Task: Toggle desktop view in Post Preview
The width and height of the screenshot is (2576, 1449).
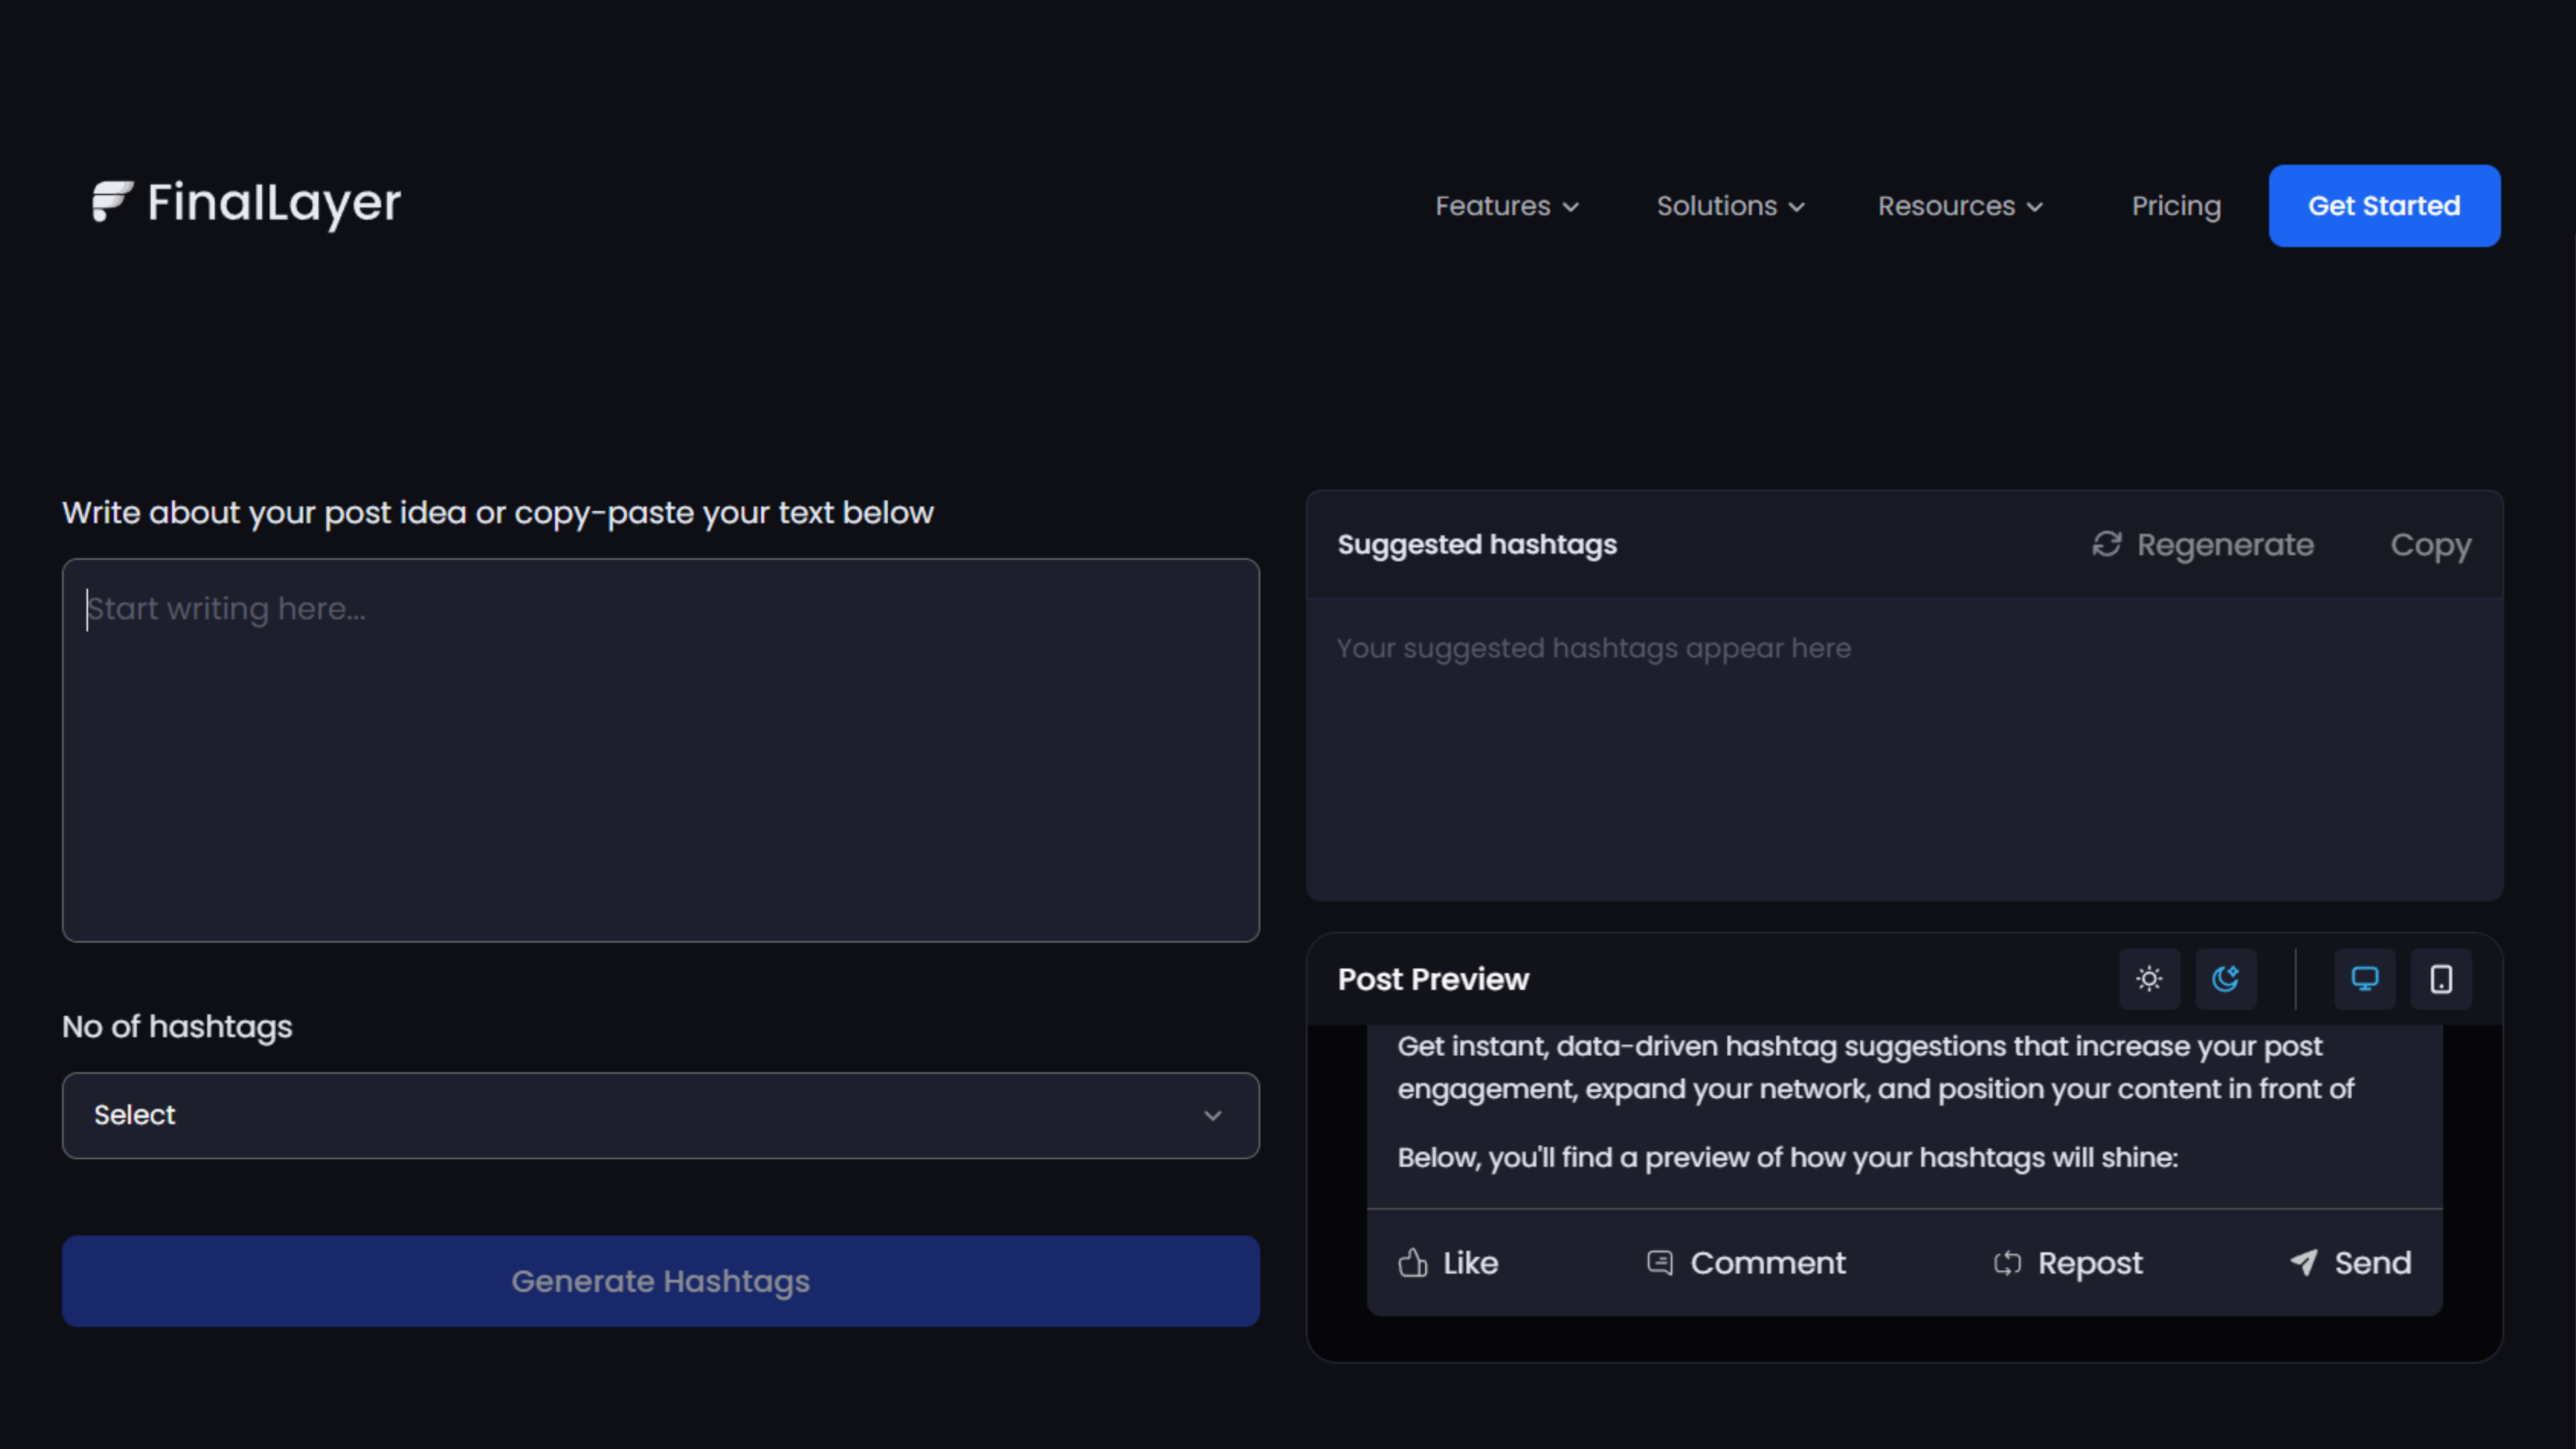Action: (2365, 979)
